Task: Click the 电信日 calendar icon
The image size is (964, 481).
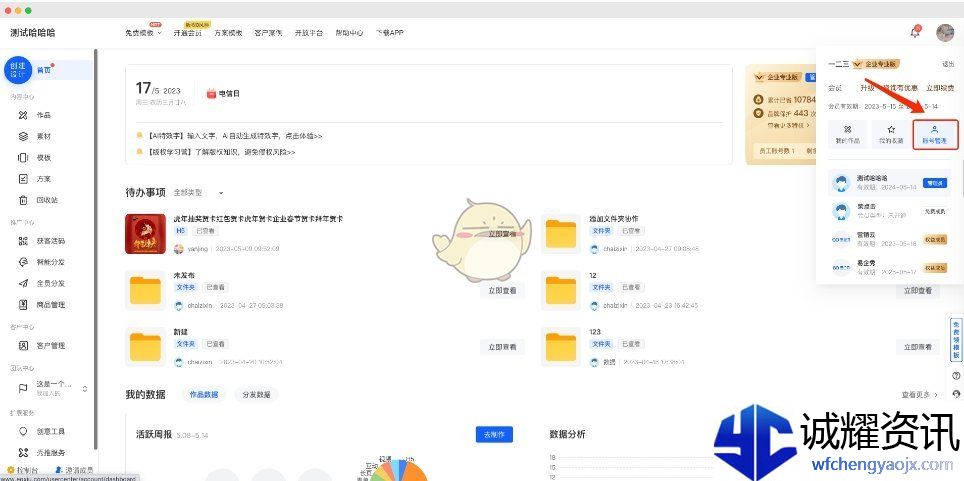Action: tap(211, 93)
